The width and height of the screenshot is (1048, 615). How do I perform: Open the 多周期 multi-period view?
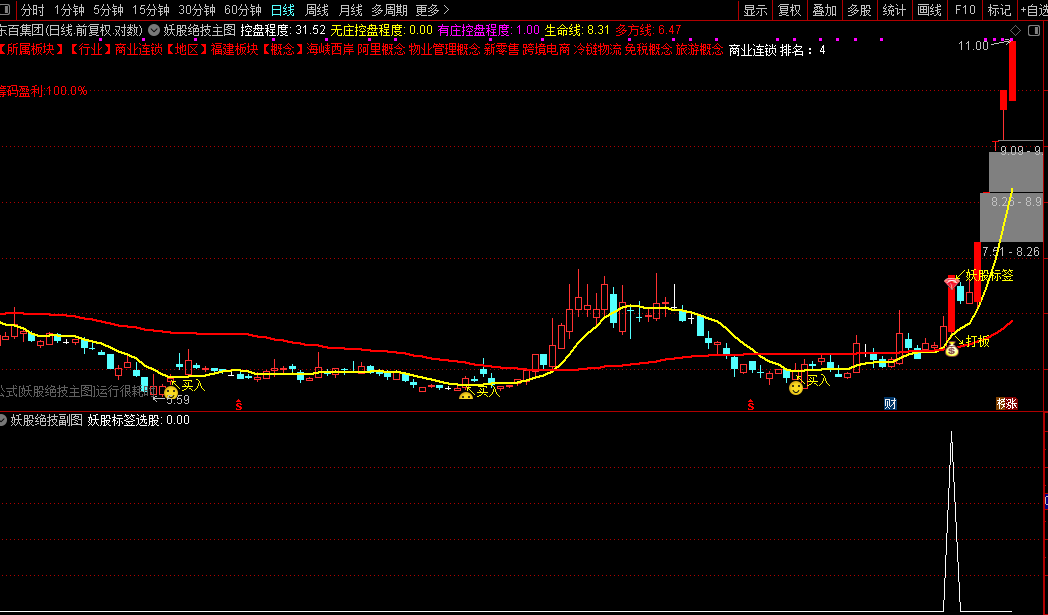[x=389, y=10]
